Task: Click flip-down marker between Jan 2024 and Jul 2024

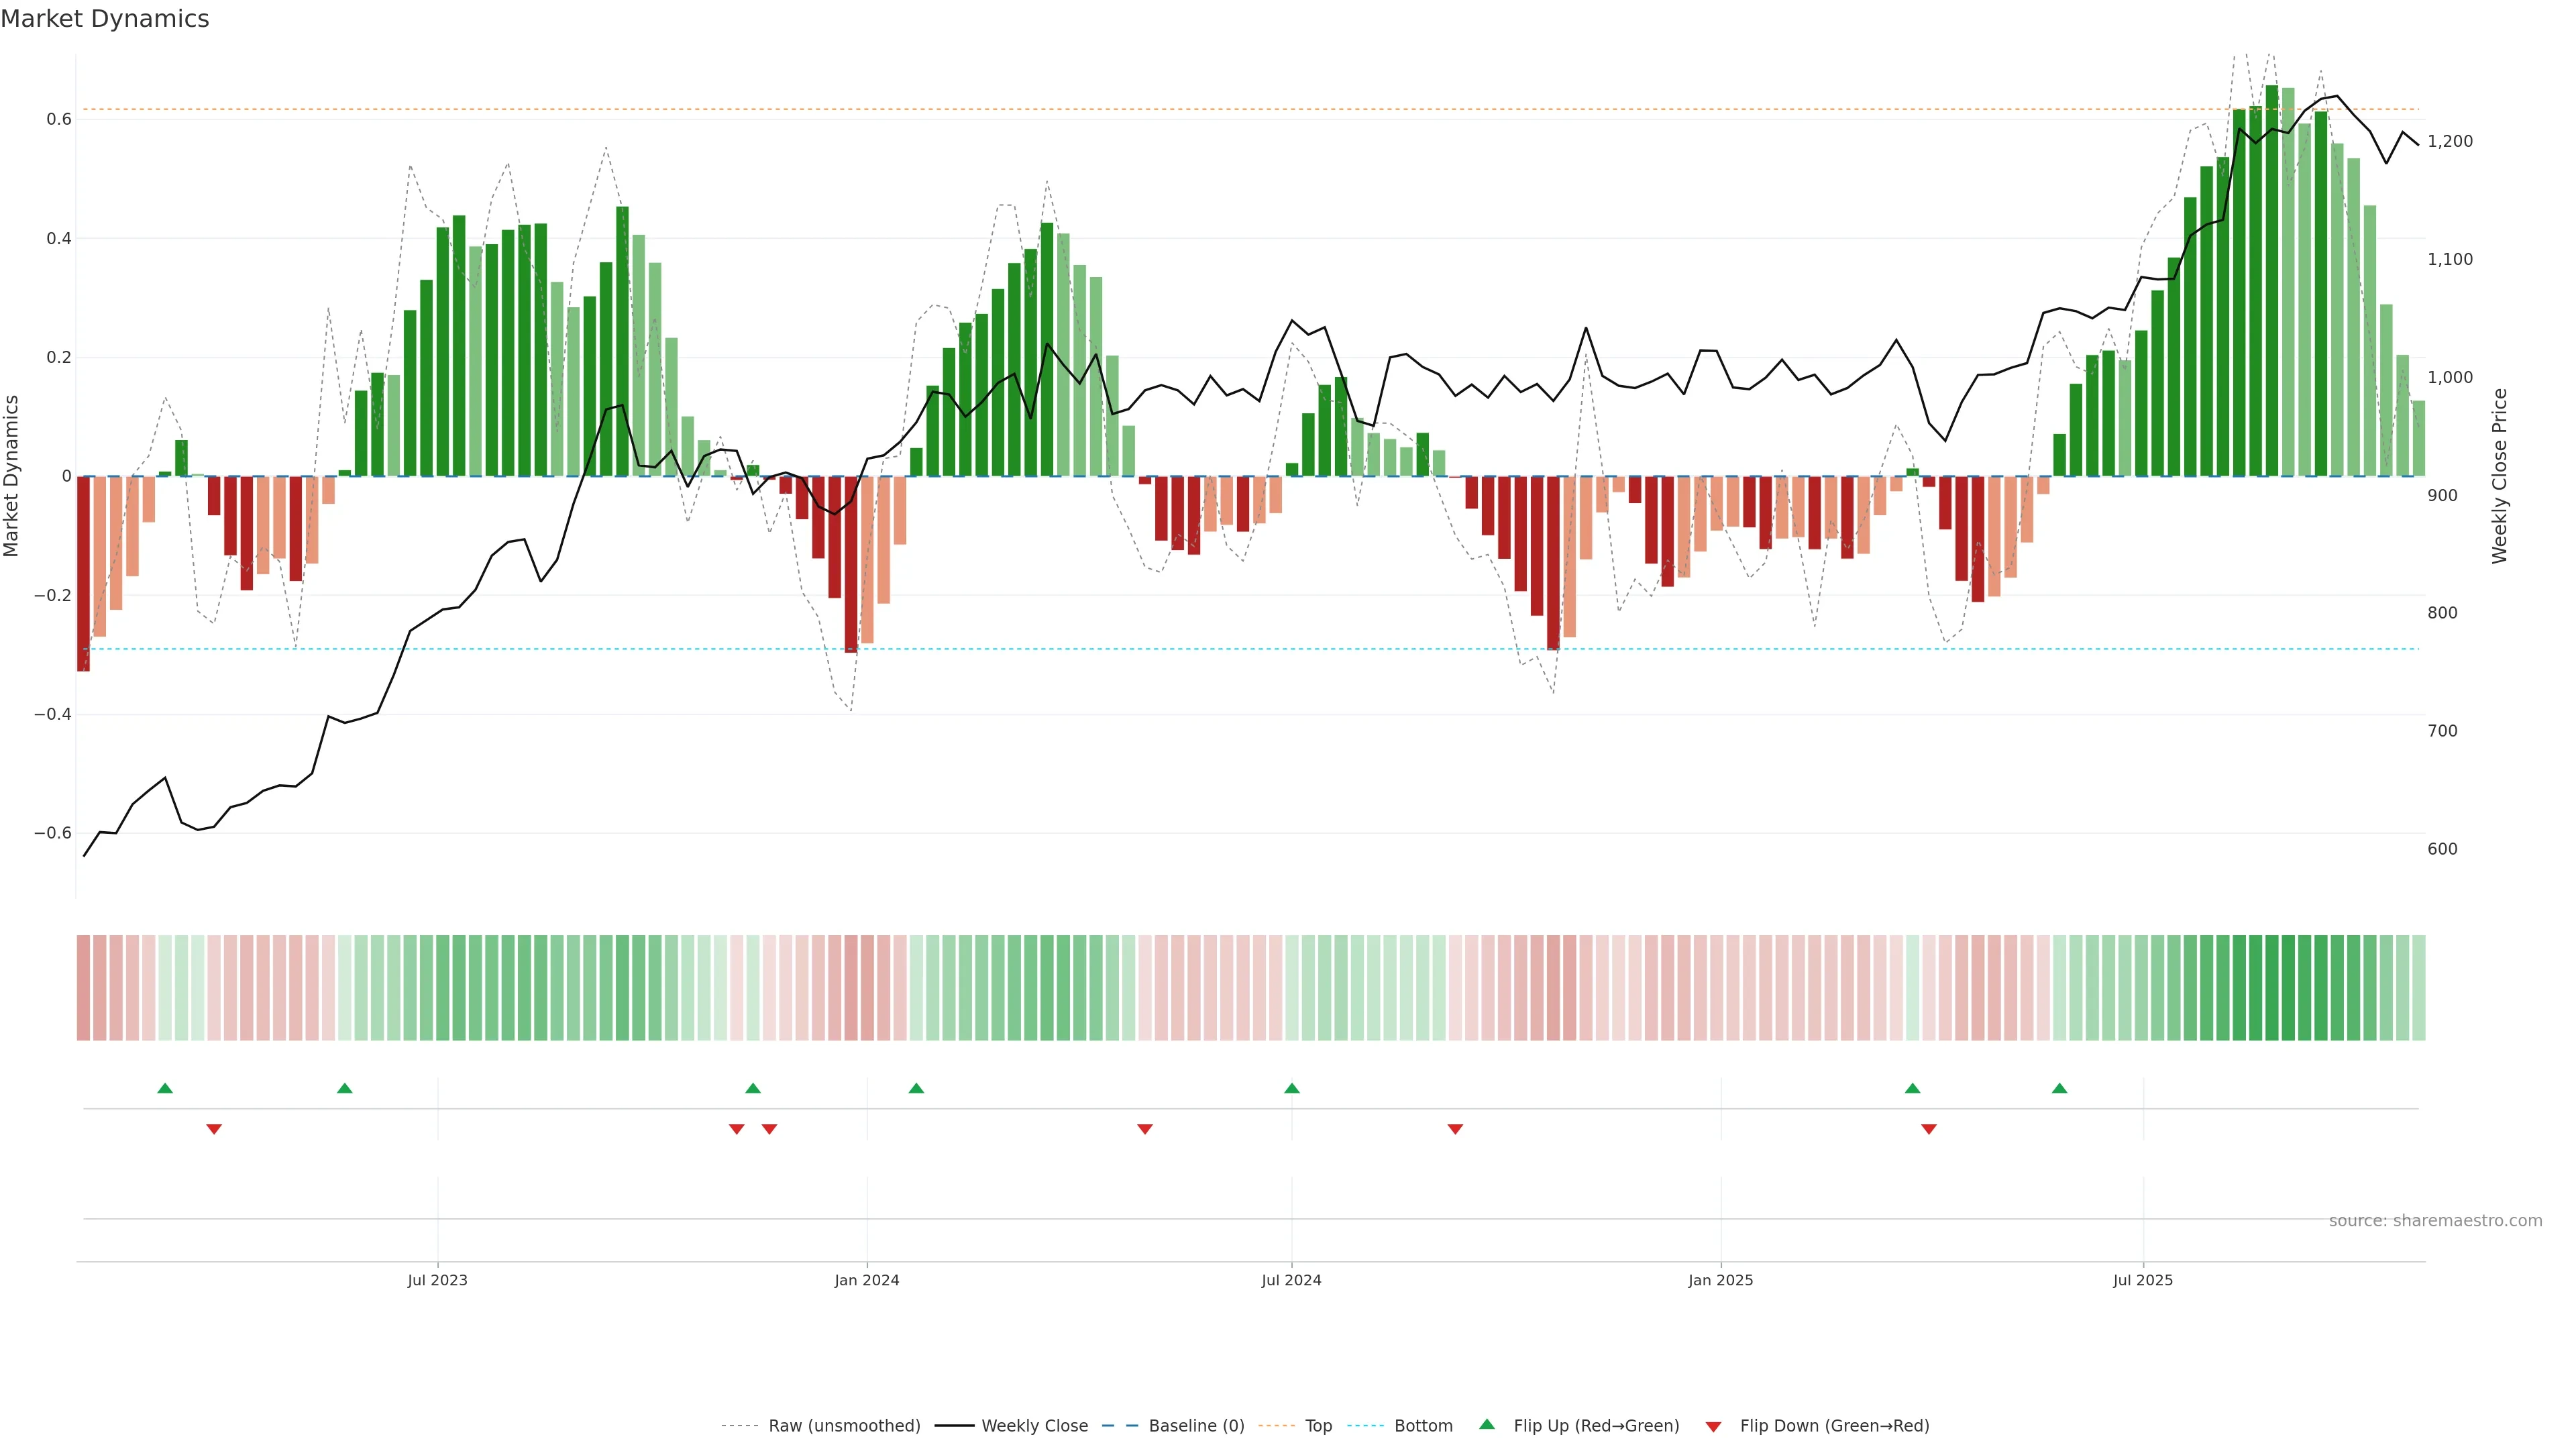Action: [x=1145, y=1129]
